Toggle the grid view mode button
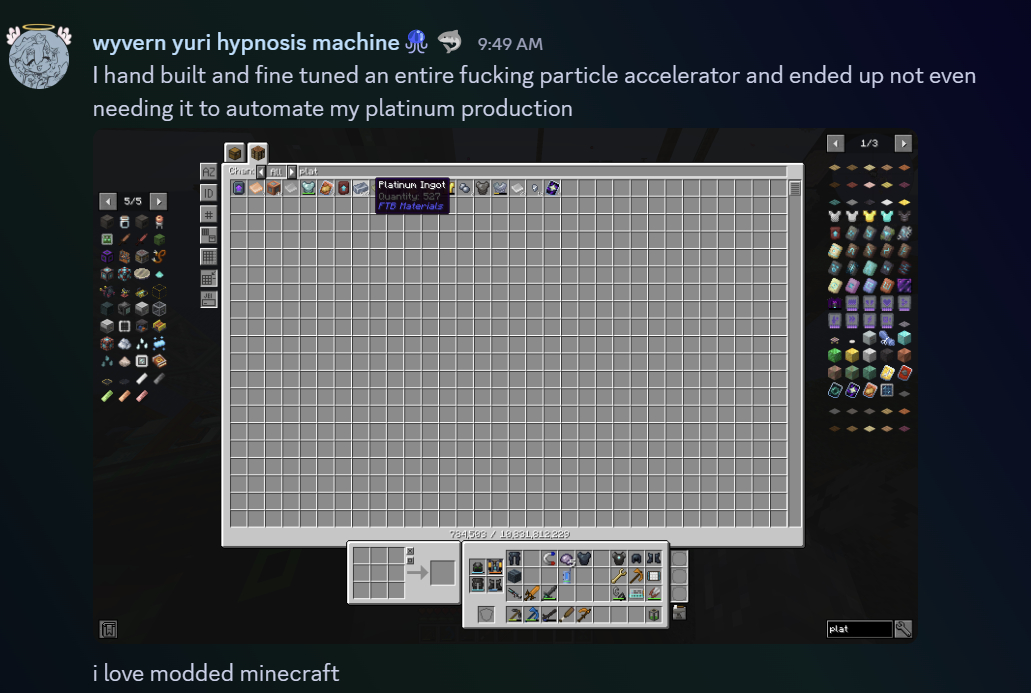 tap(208, 256)
